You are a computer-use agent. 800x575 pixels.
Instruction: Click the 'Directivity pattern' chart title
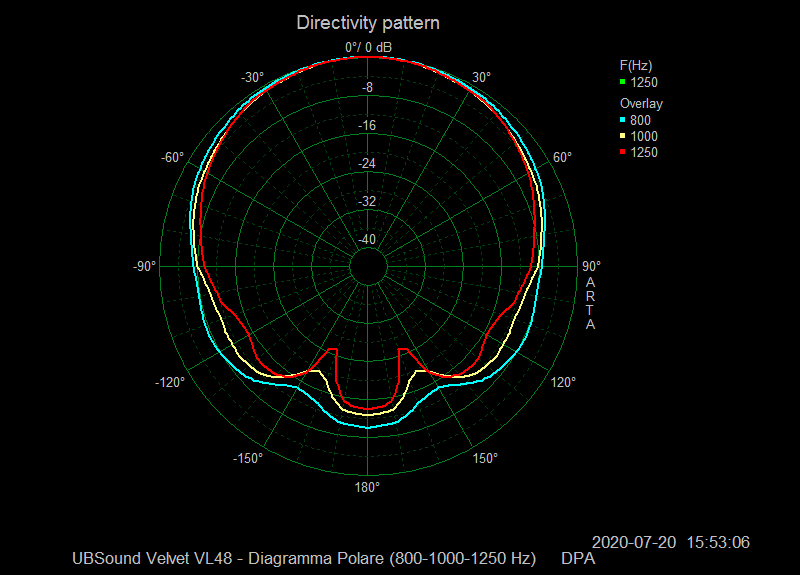[x=368, y=23]
